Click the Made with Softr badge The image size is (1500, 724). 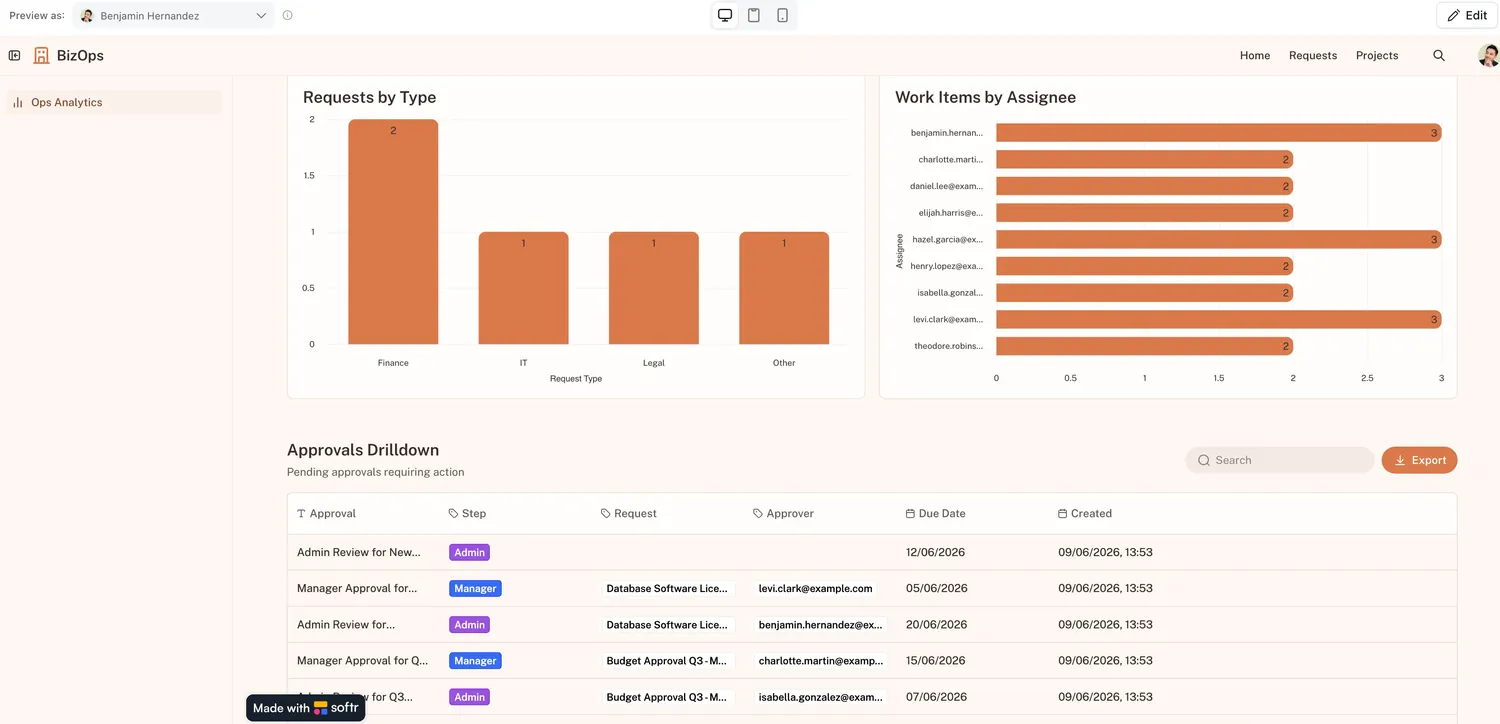pos(306,708)
